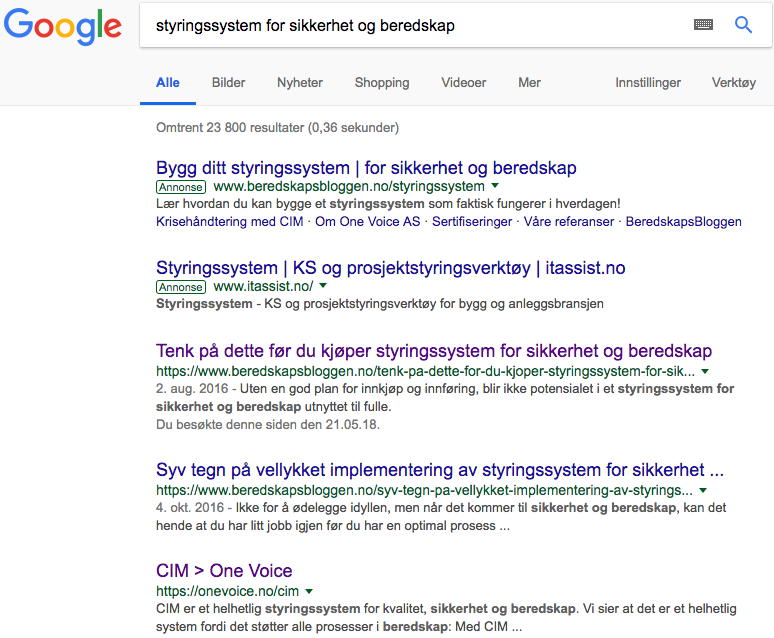Open the Shopping tab
774x638 pixels.
tap(382, 82)
